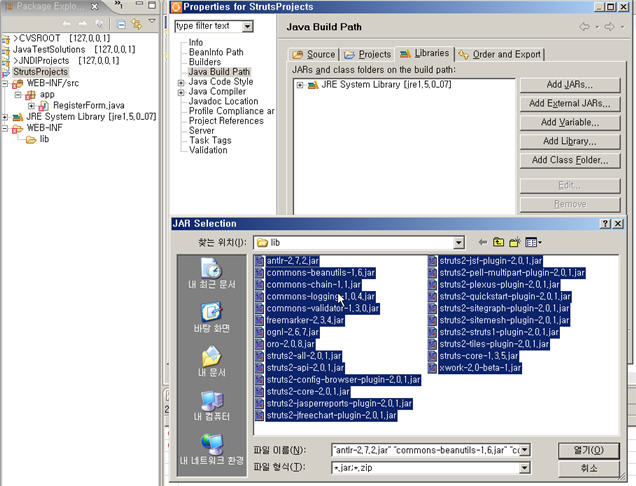
Task: Click the Add External JARs... button
Action: [570, 103]
